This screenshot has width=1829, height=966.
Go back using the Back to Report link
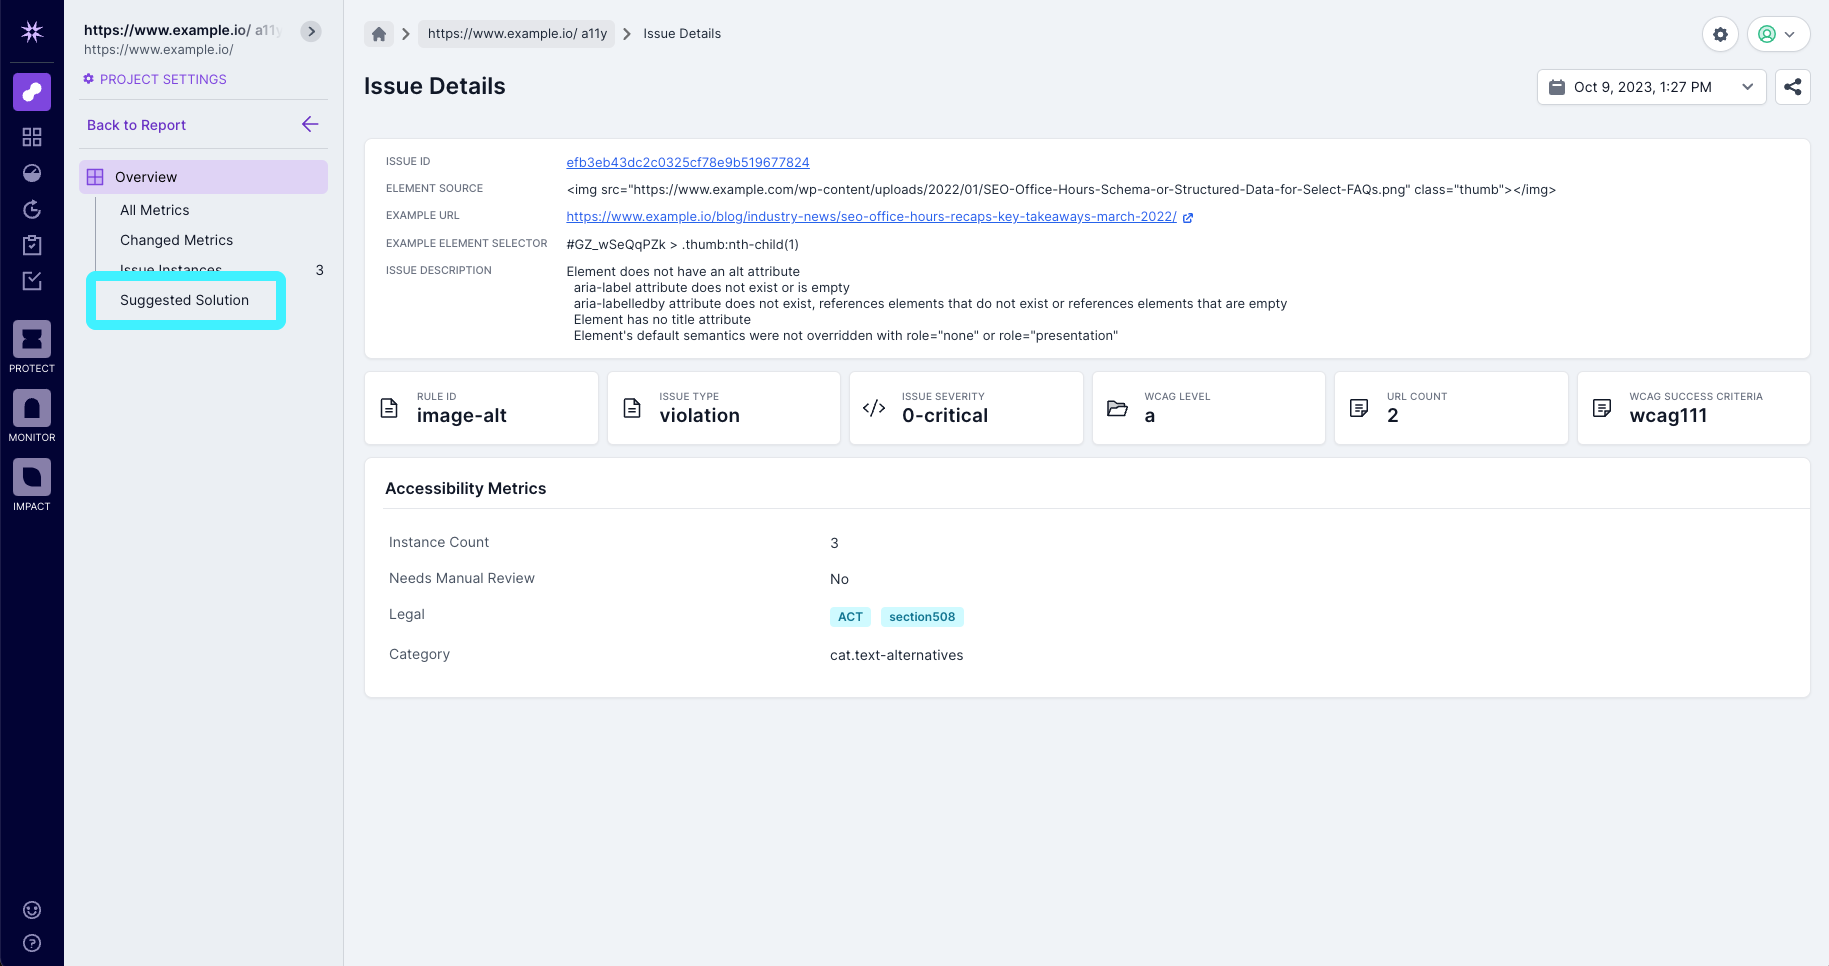136,124
